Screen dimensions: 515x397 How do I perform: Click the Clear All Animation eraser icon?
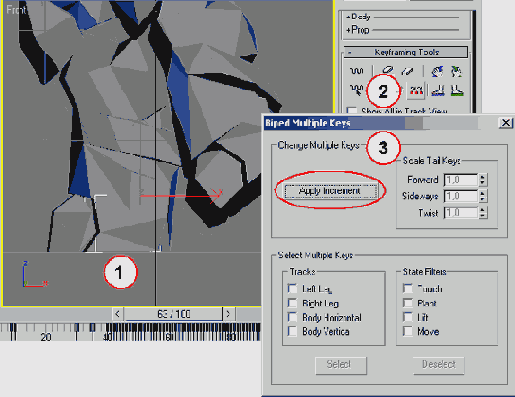click(x=407, y=71)
